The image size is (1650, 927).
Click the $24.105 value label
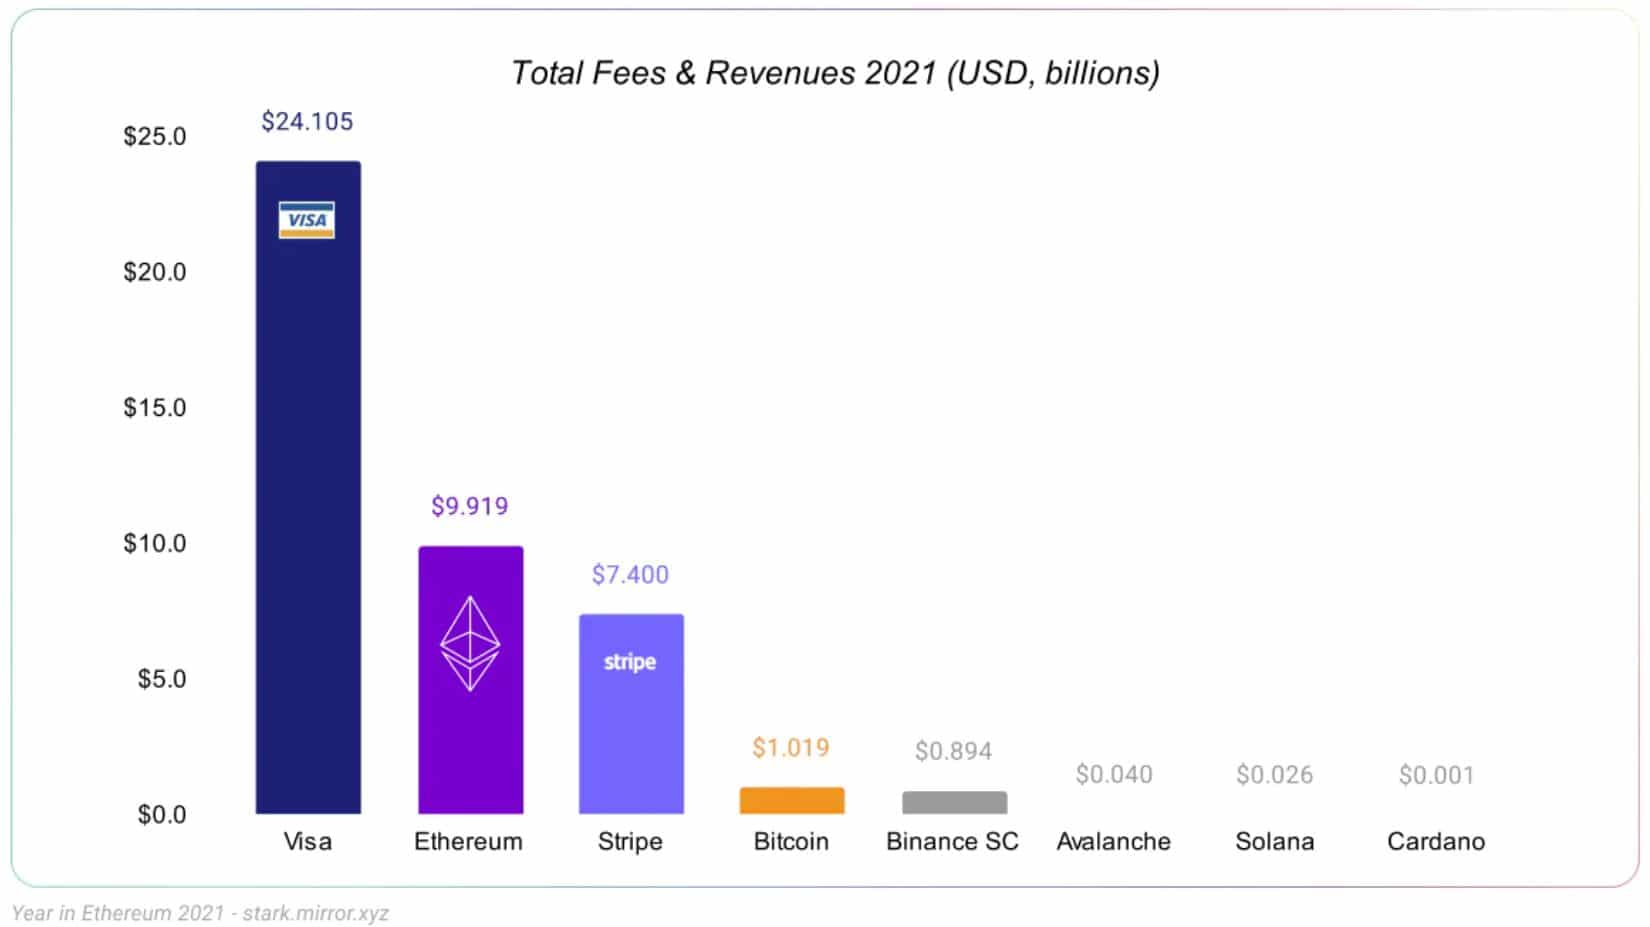point(307,121)
